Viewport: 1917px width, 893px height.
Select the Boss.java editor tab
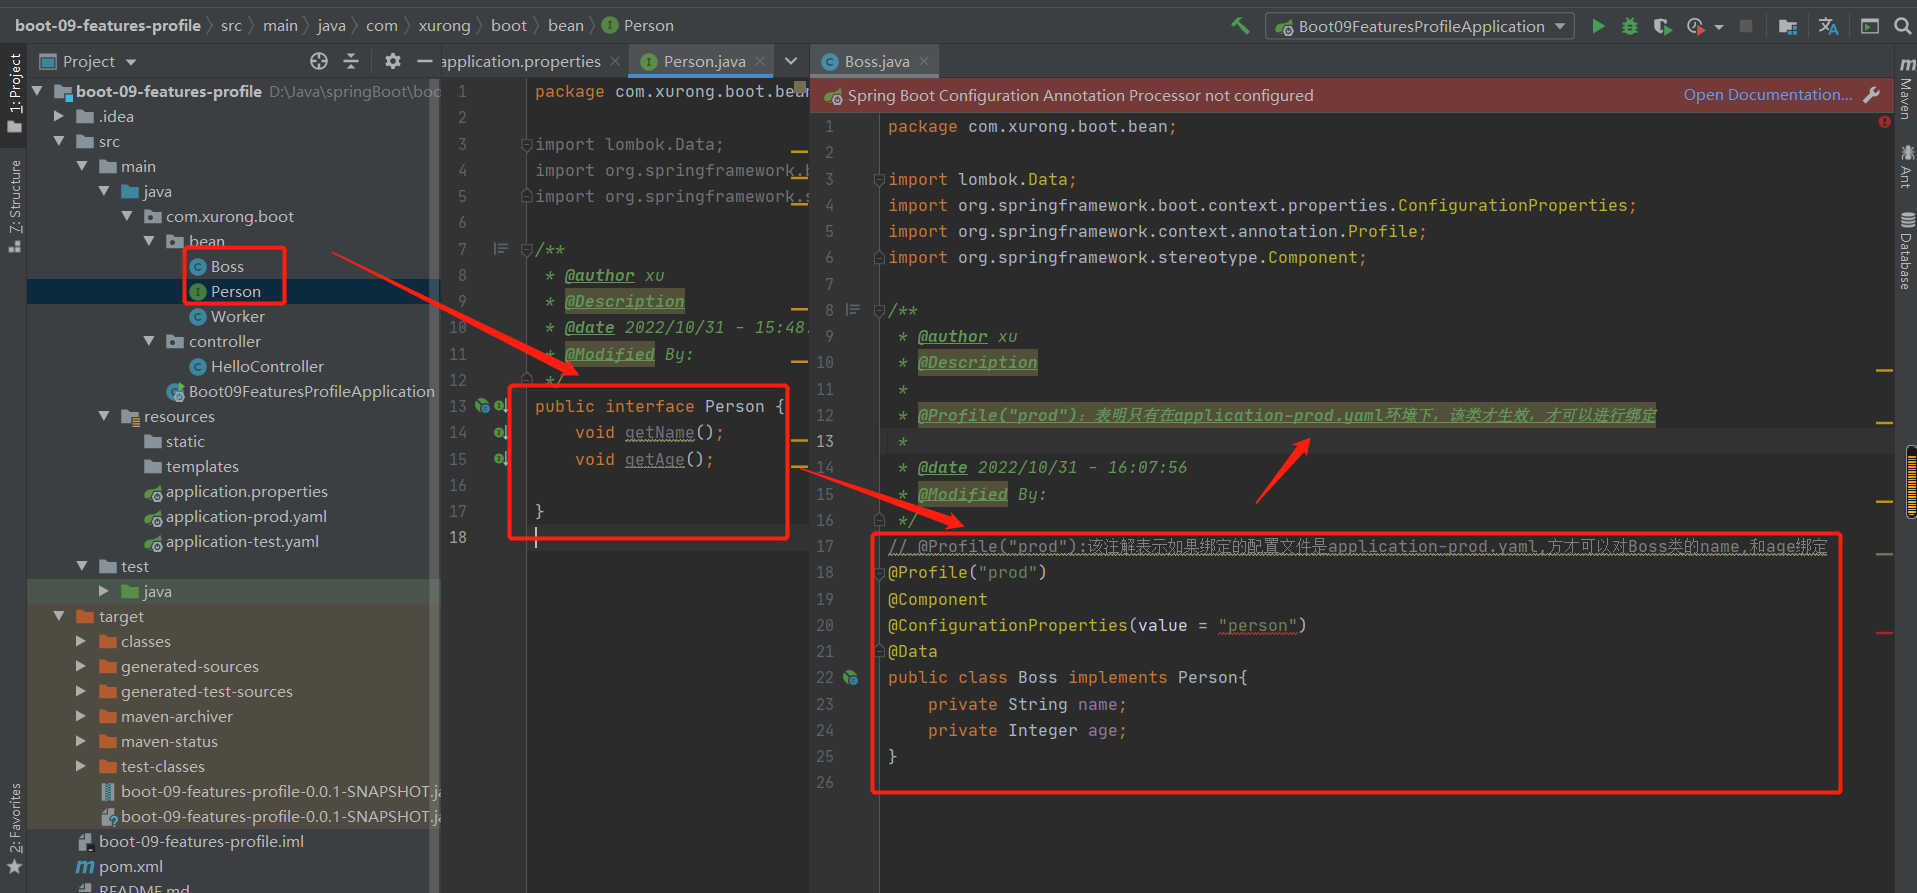point(876,61)
